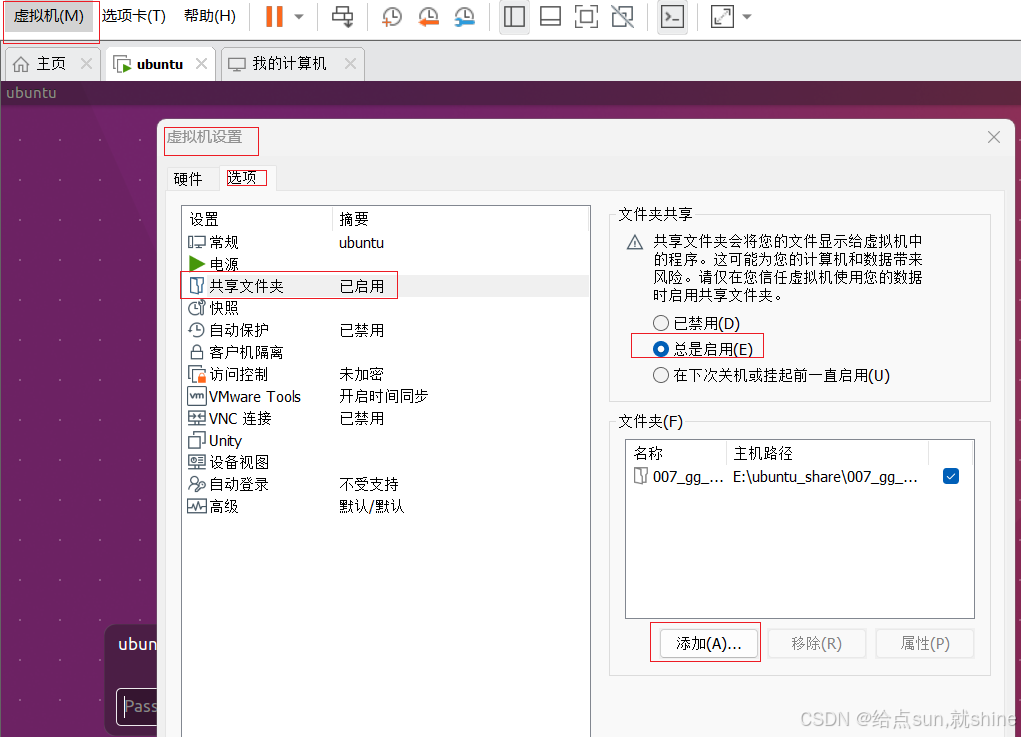This screenshot has width=1021, height=737.
Task: Select 在下次关机或挂起前一直启用(U) radio button
Action: click(661, 375)
